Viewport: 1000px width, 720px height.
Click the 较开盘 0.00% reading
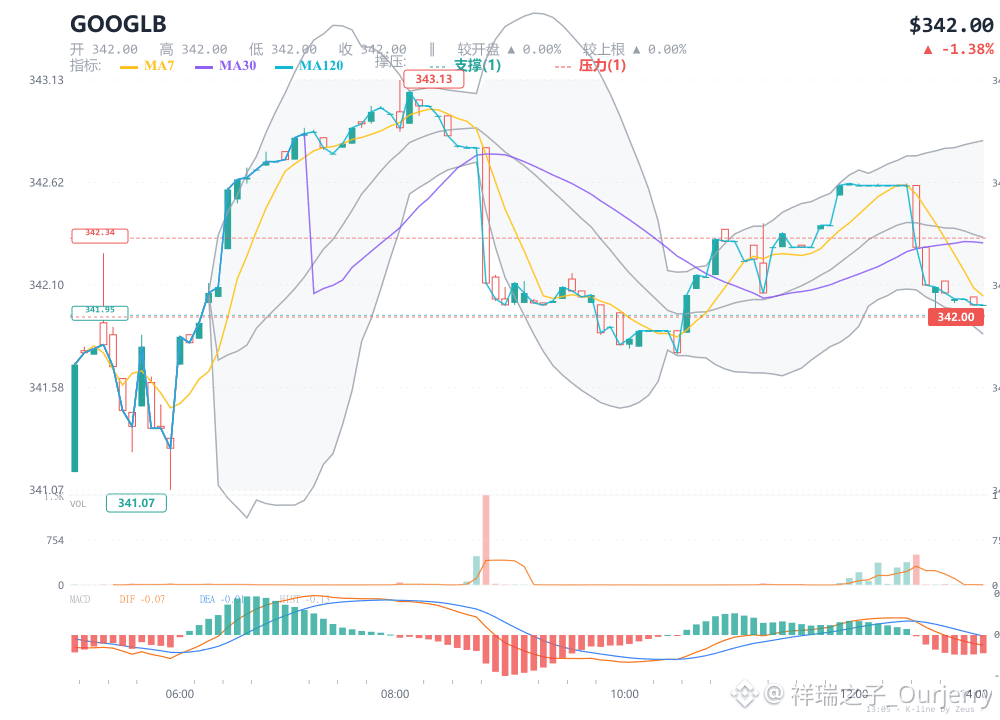pyautogui.click(x=509, y=49)
